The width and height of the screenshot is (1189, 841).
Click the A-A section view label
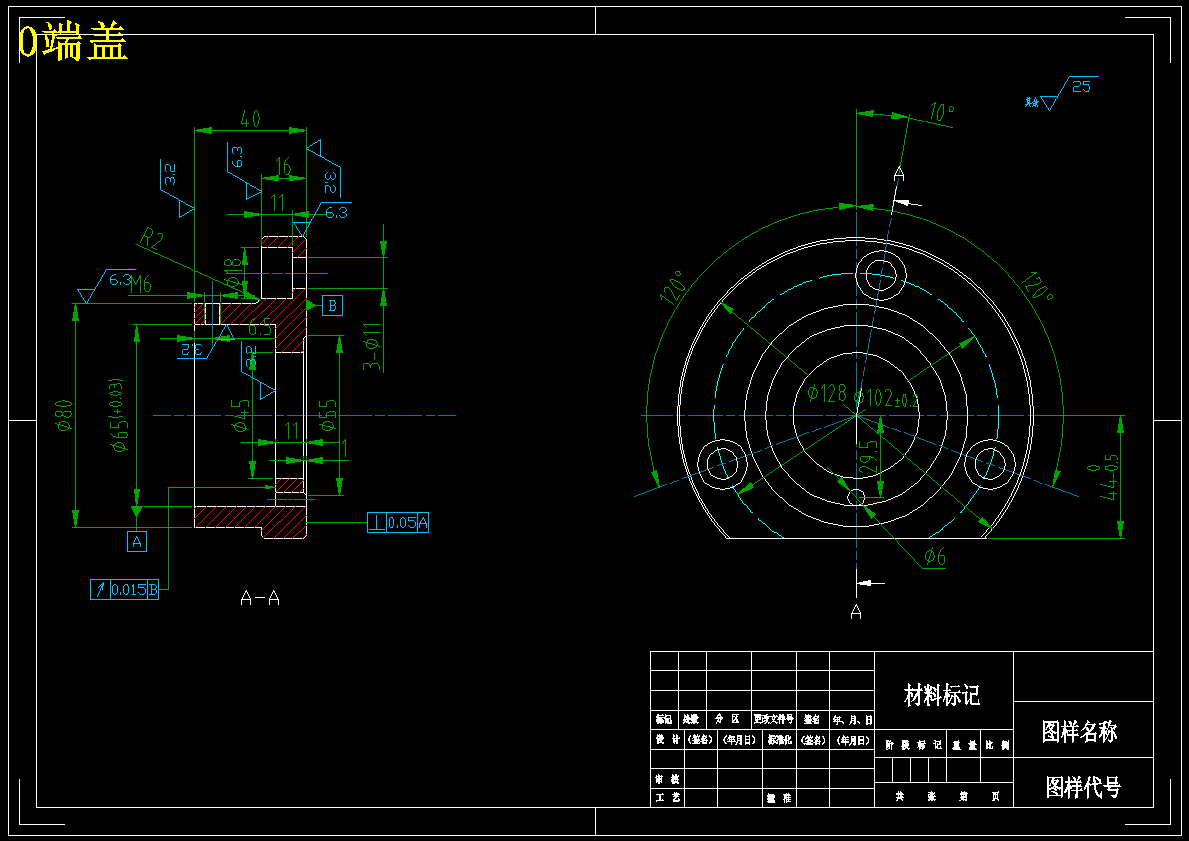click(x=260, y=598)
